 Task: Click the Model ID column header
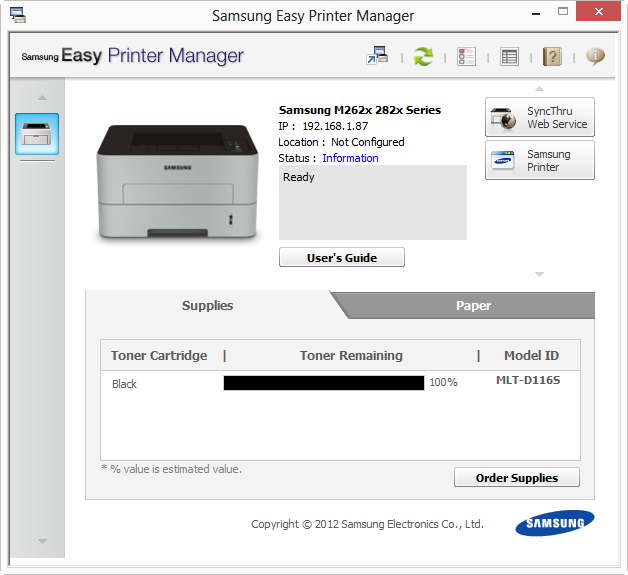[x=531, y=356]
